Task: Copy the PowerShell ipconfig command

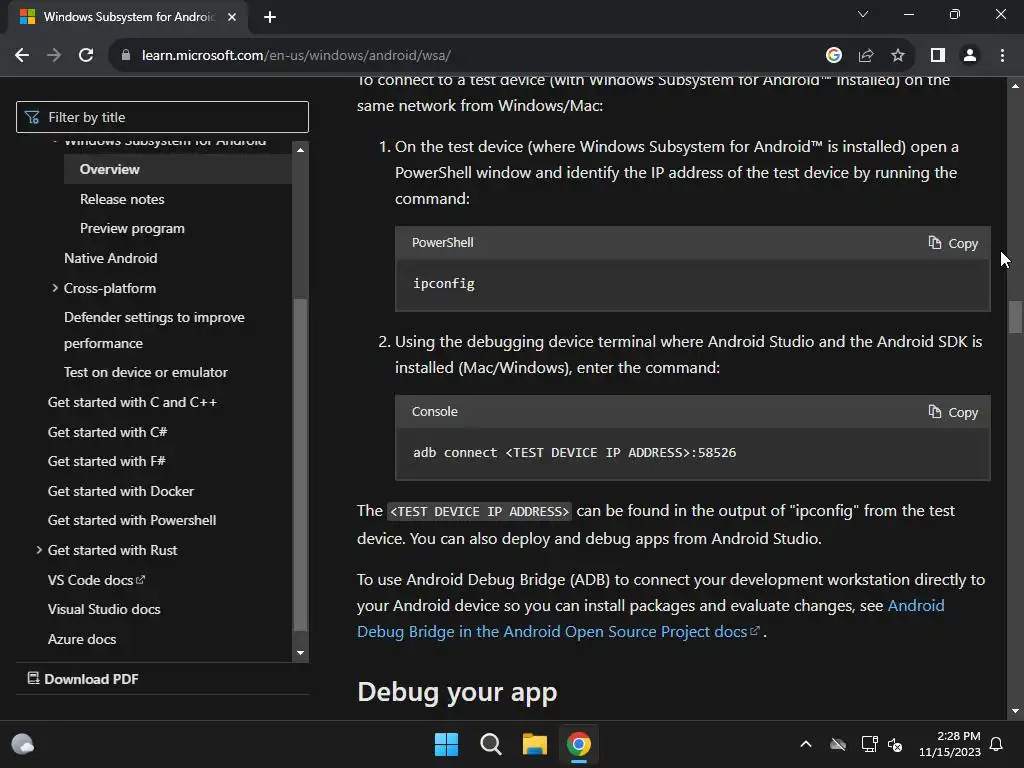Action: (953, 243)
